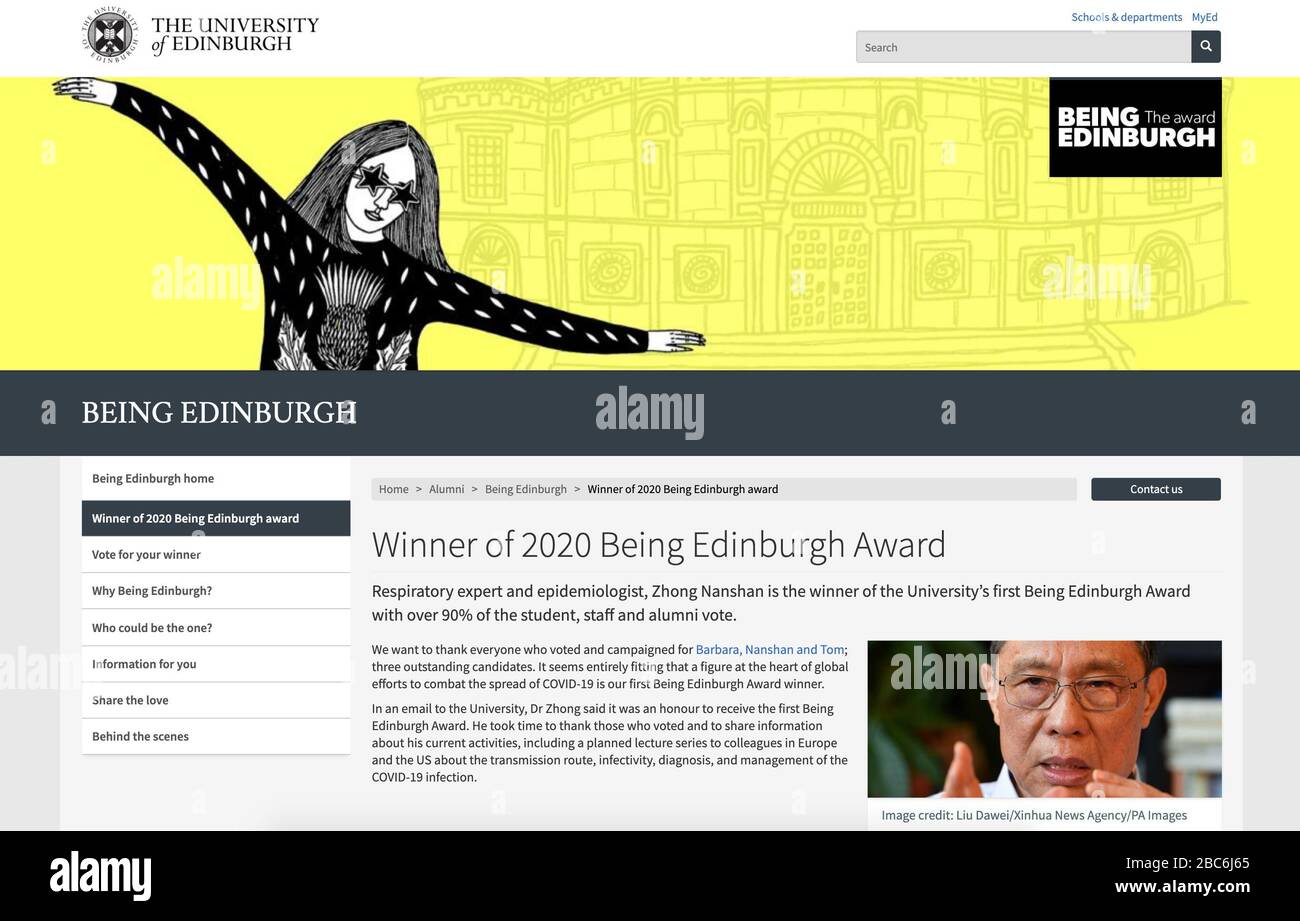Click the illustrated woman banner image

[x=380, y=224]
